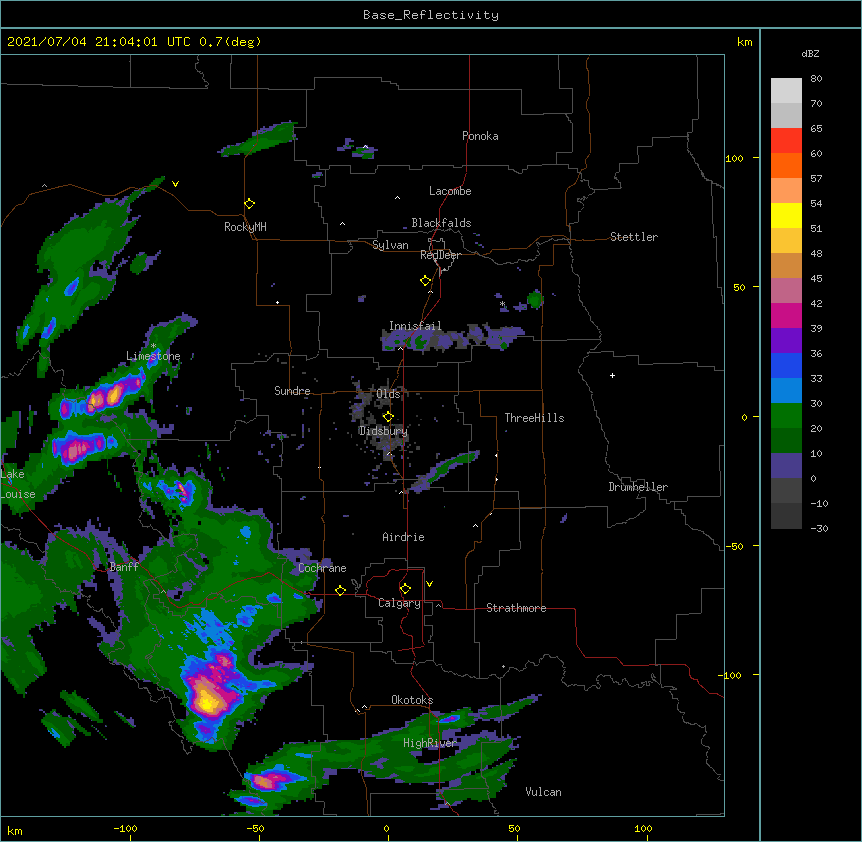Pick the purple 36-39 dBZ swatch
This screenshot has height=842, width=862.
pyautogui.click(x=786, y=341)
